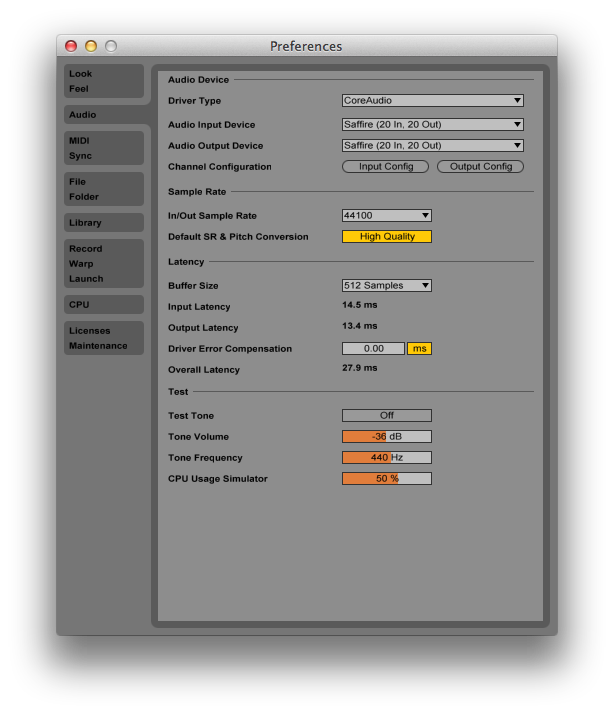Click the Driver Error Compensation label
Viewport: 614px width, 714px height.
(230, 349)
